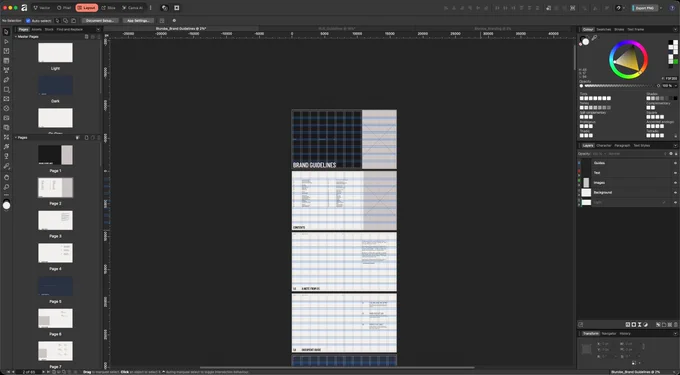Open the Layers panel options menu

(676, 146)
